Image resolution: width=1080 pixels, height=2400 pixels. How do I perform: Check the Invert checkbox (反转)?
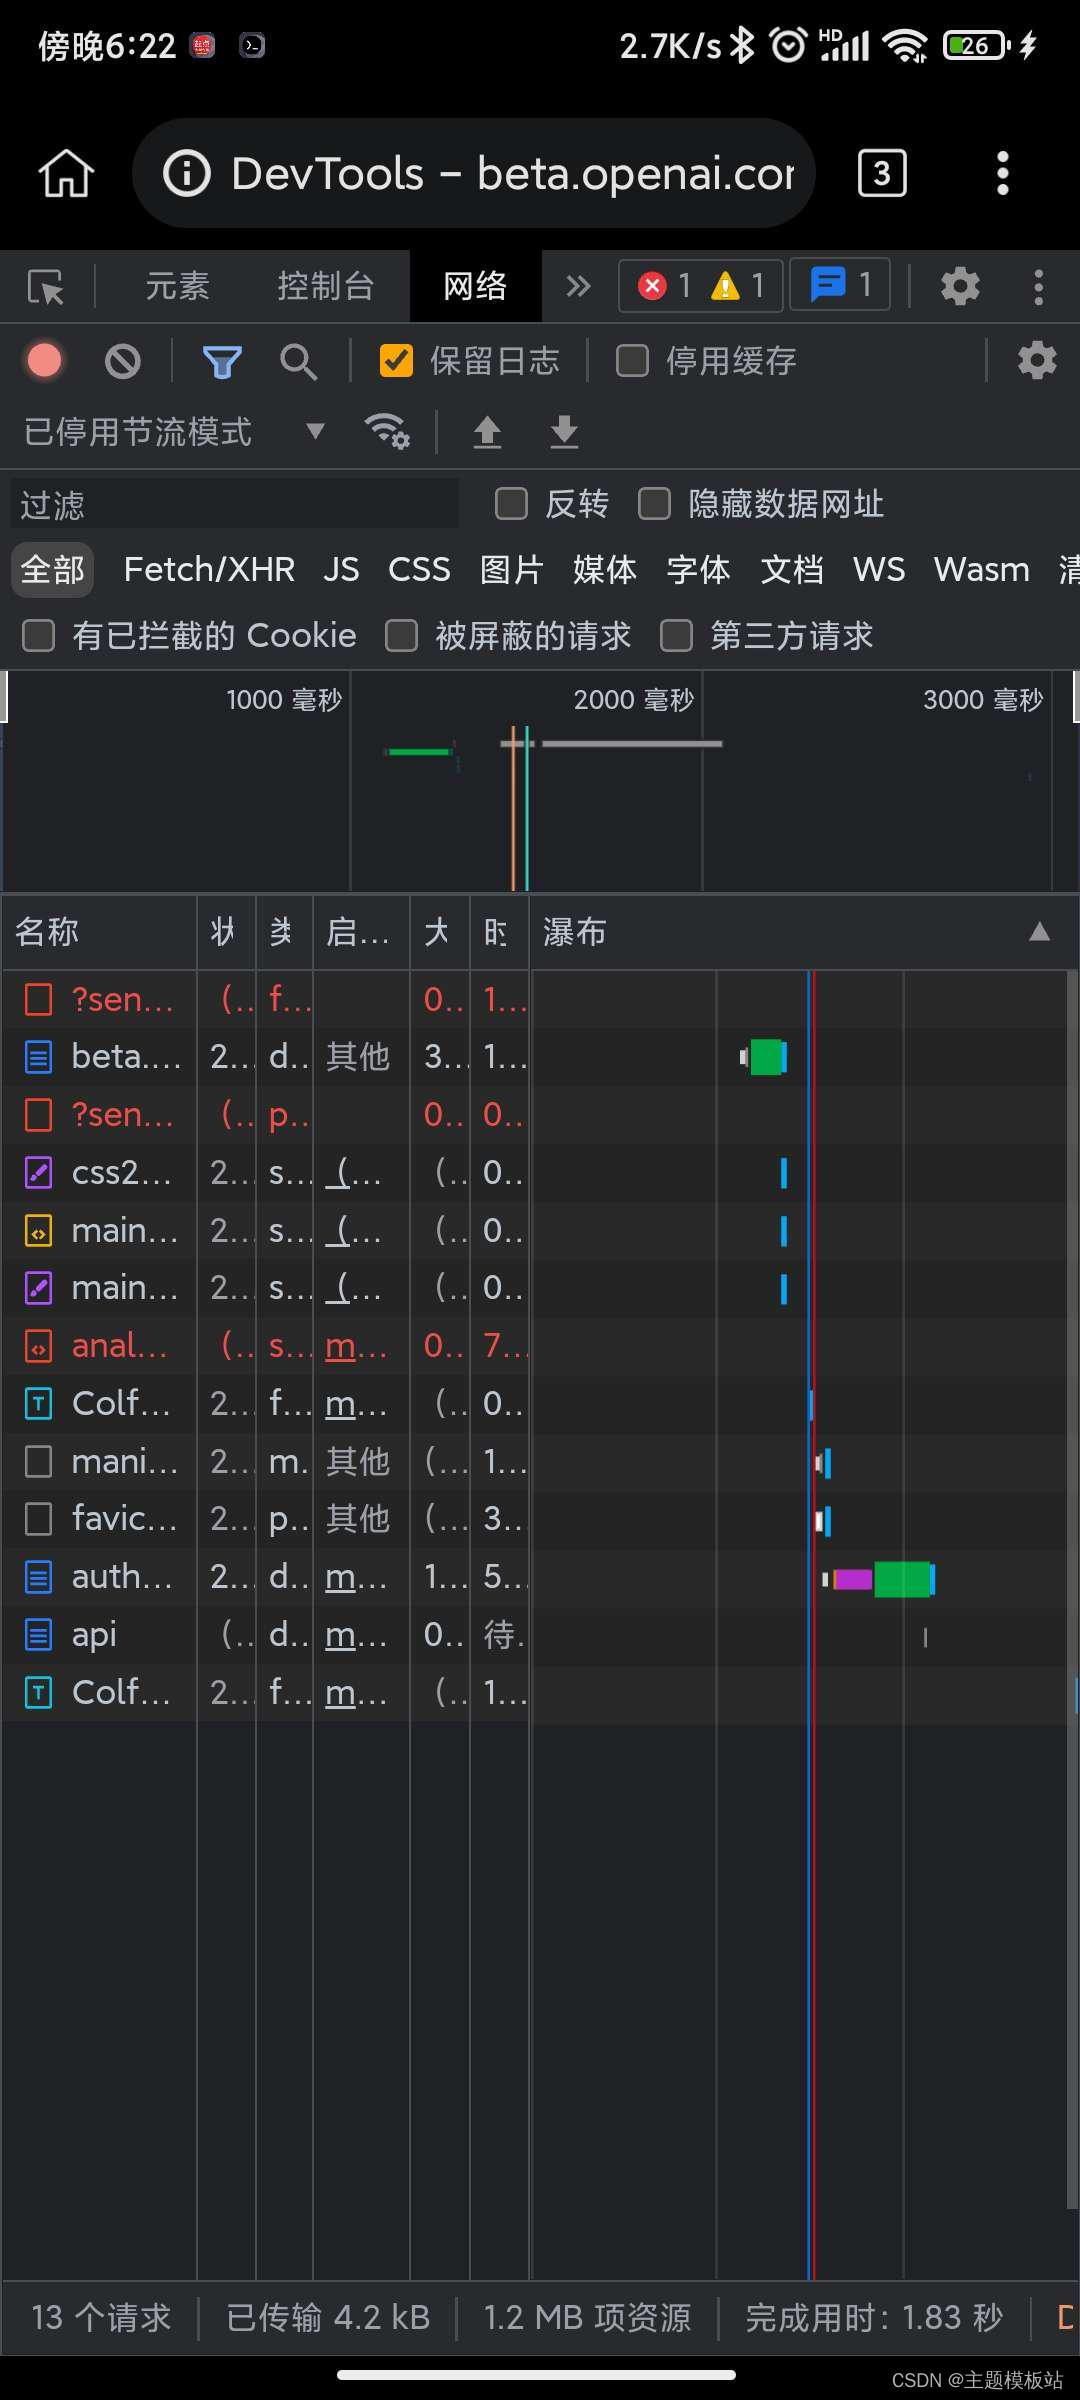(x=511, y=504)
